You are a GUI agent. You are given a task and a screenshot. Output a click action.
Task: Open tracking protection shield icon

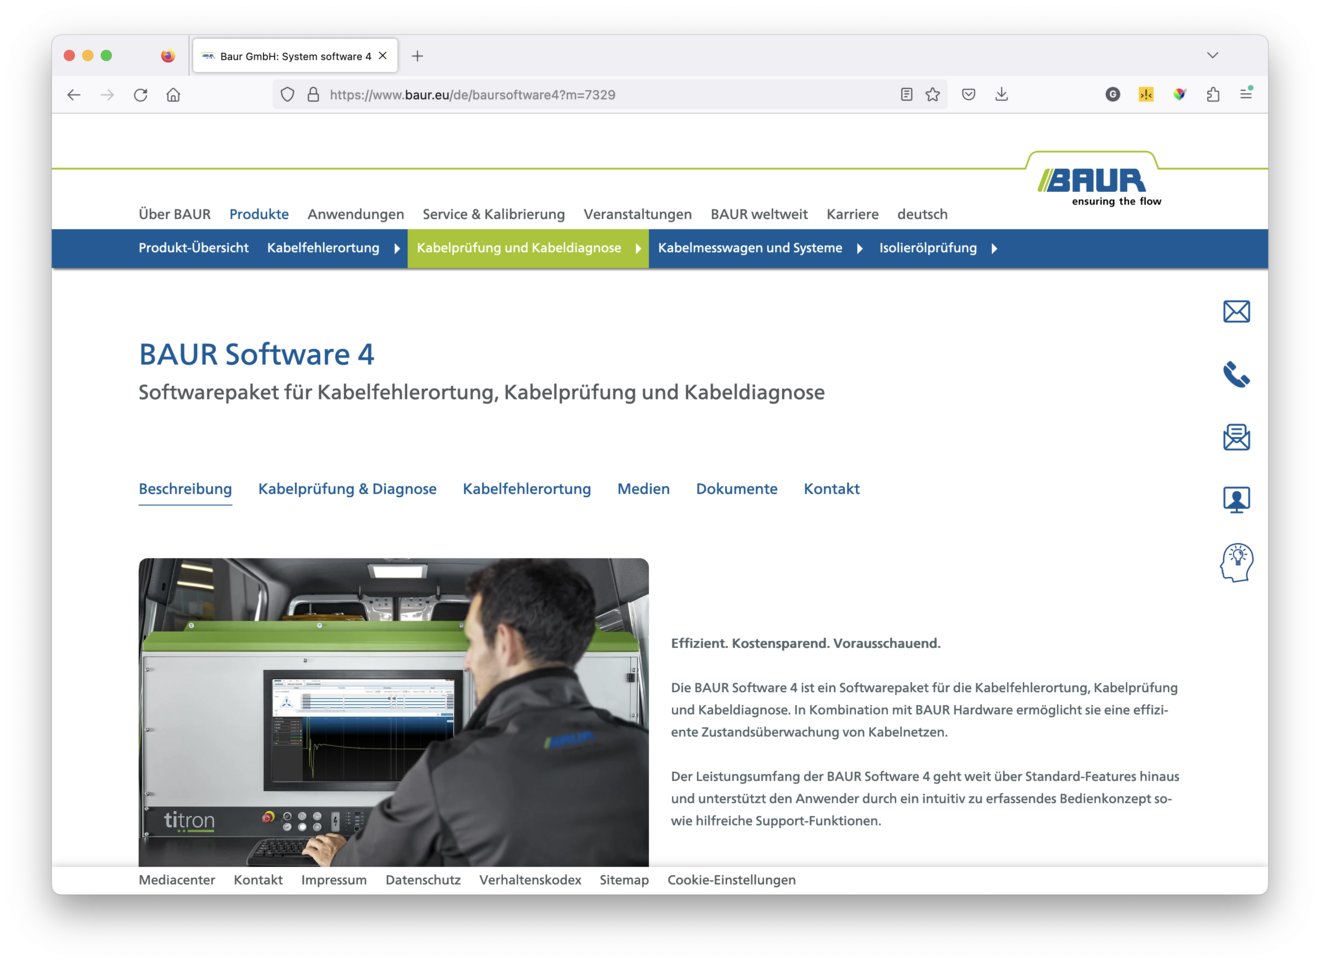pyautogui.click(x=287, y=95)
